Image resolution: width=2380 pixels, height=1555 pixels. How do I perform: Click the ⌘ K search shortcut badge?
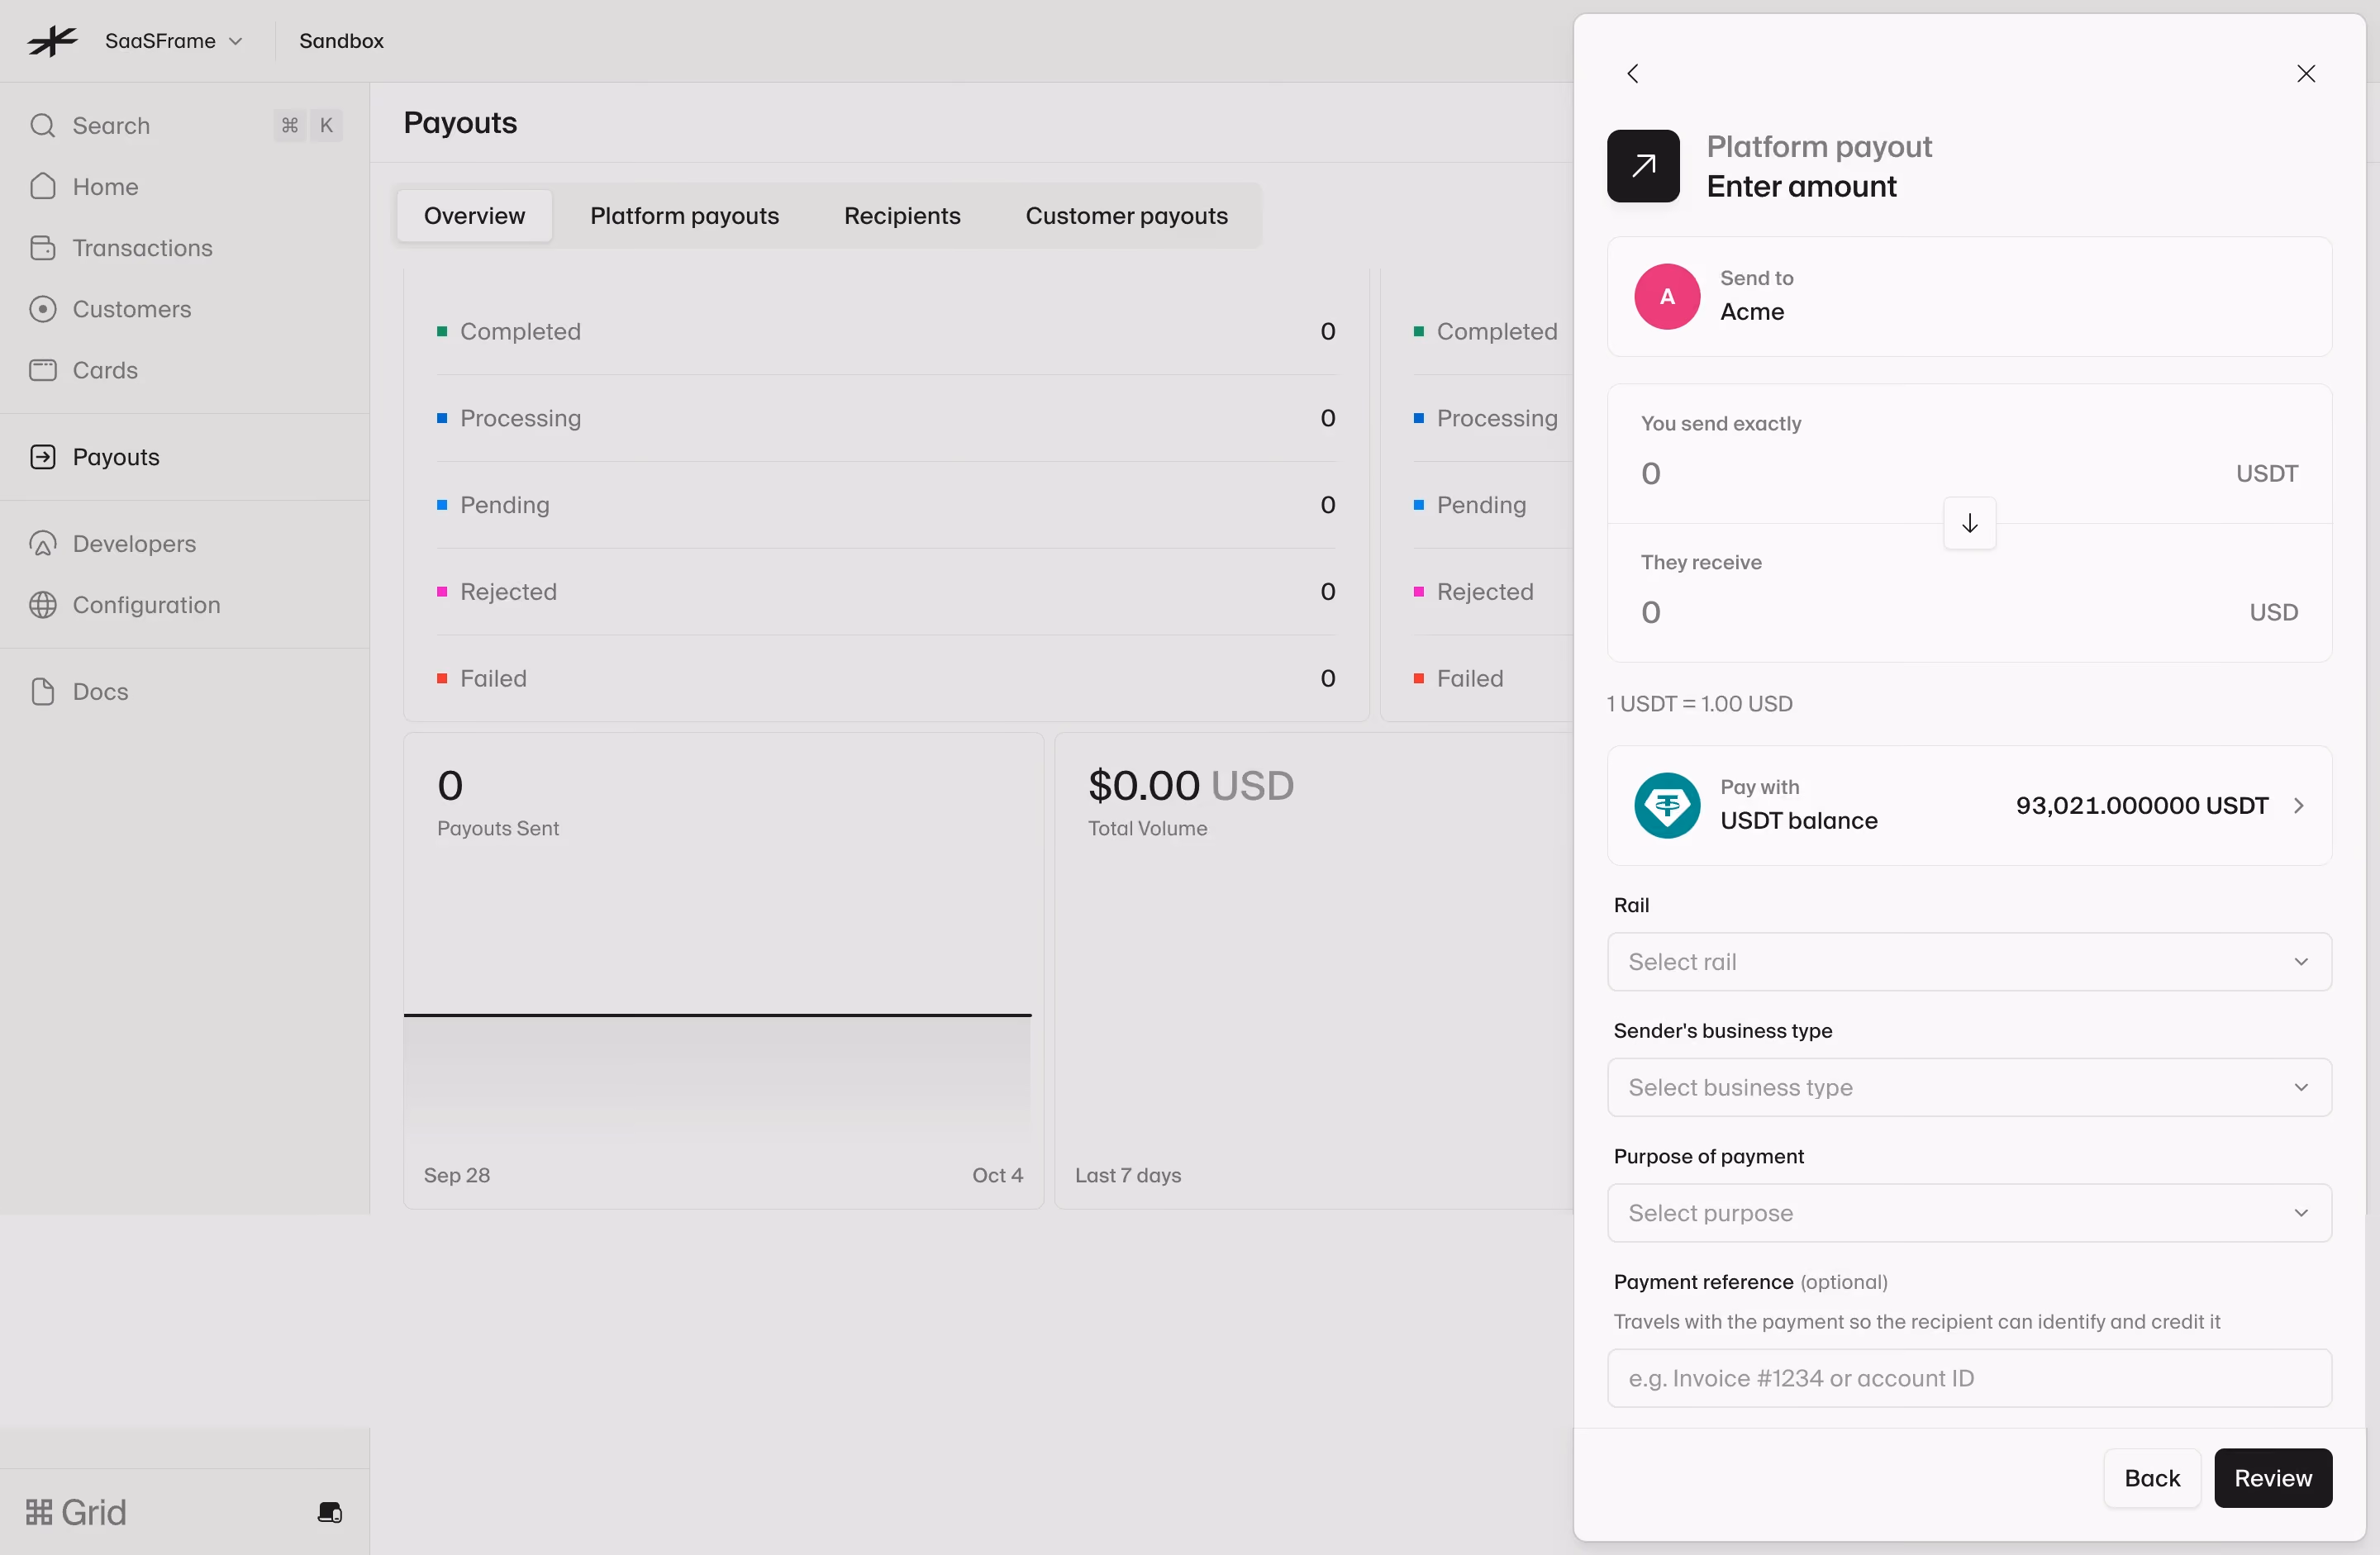(308, 125)
